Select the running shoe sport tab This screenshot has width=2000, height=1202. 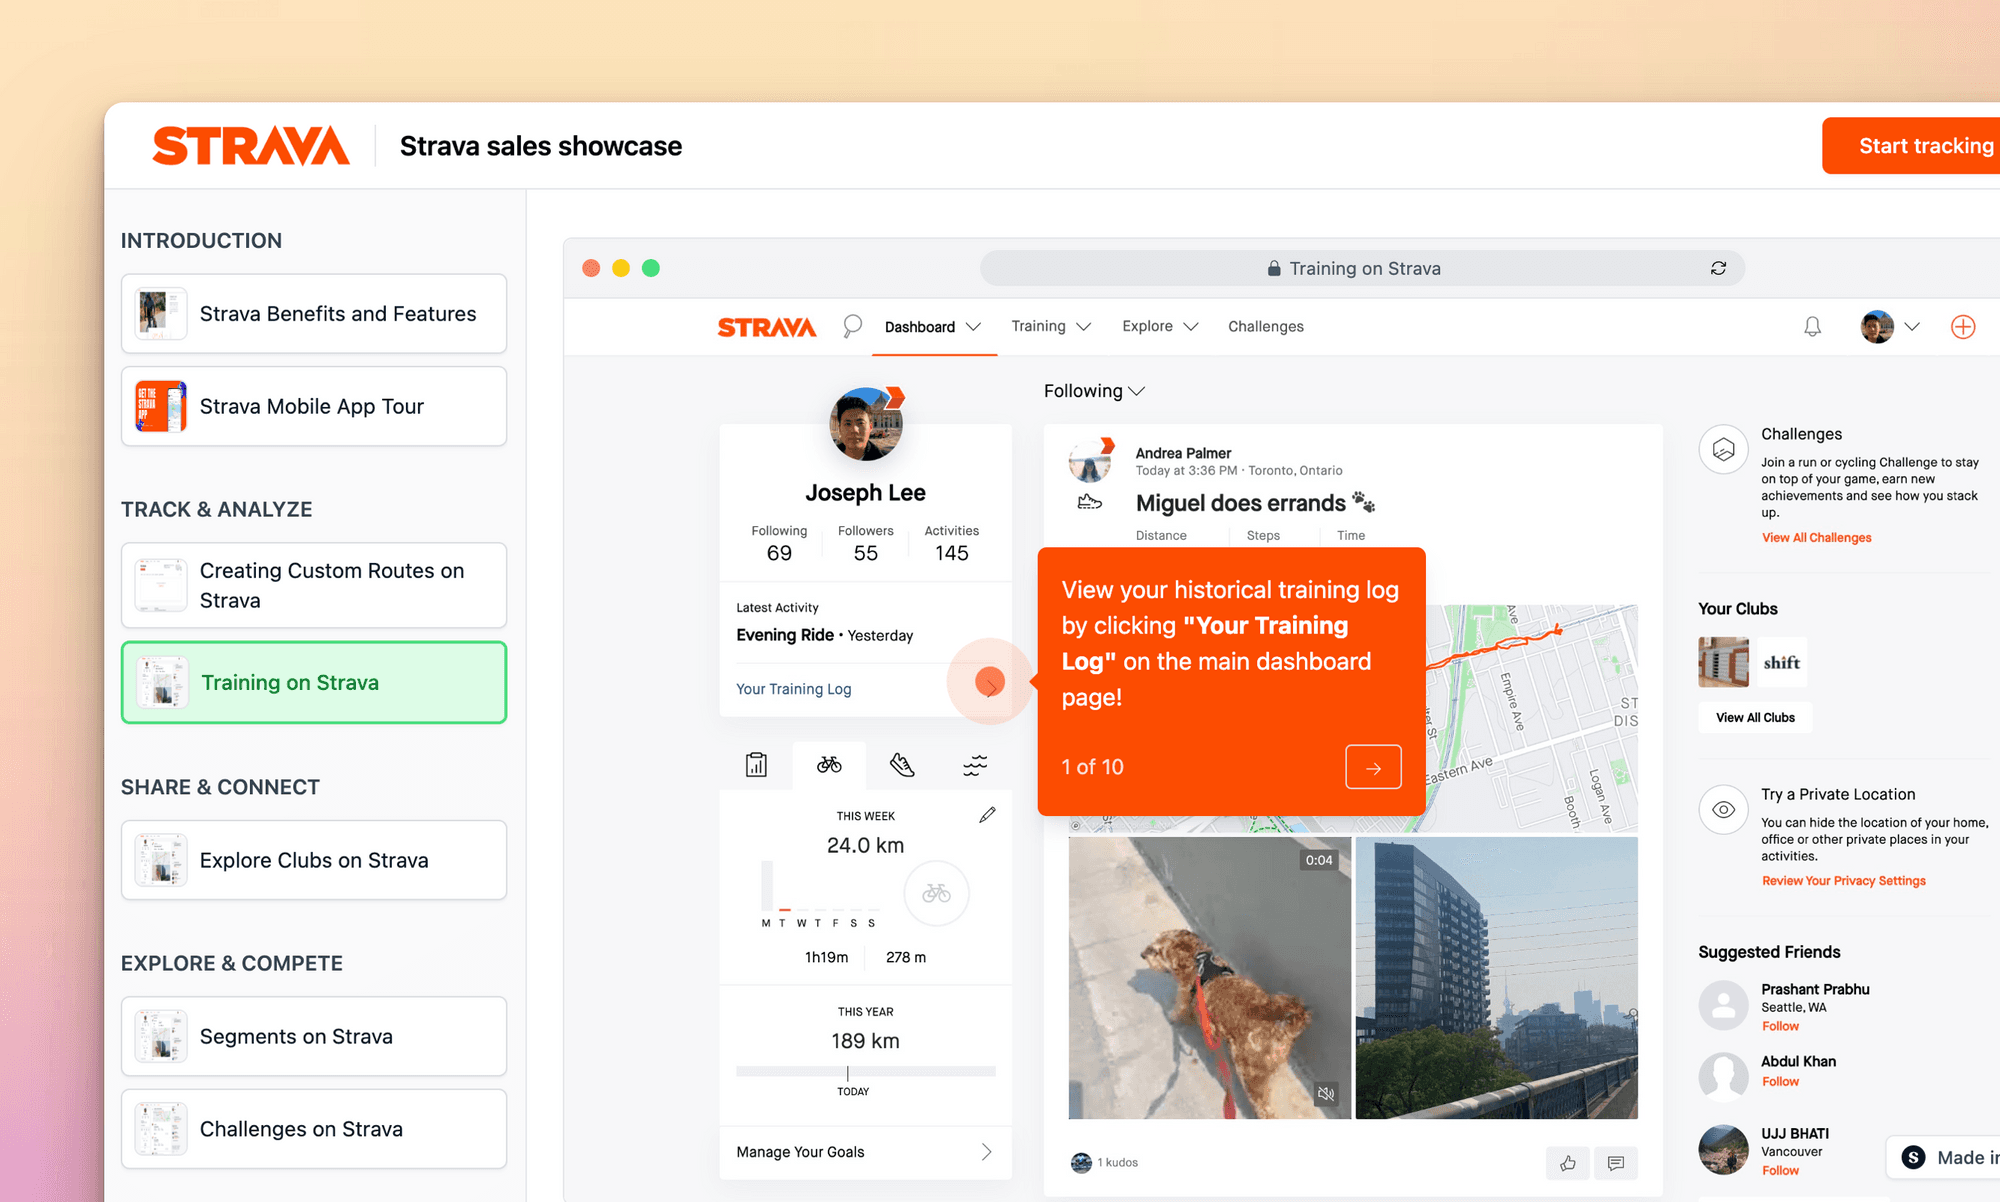point(902,765)
